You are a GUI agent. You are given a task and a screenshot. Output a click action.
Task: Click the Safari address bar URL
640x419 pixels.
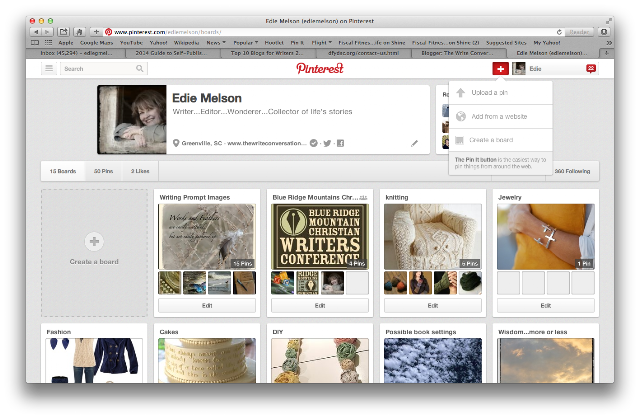(x=168, y=32)
